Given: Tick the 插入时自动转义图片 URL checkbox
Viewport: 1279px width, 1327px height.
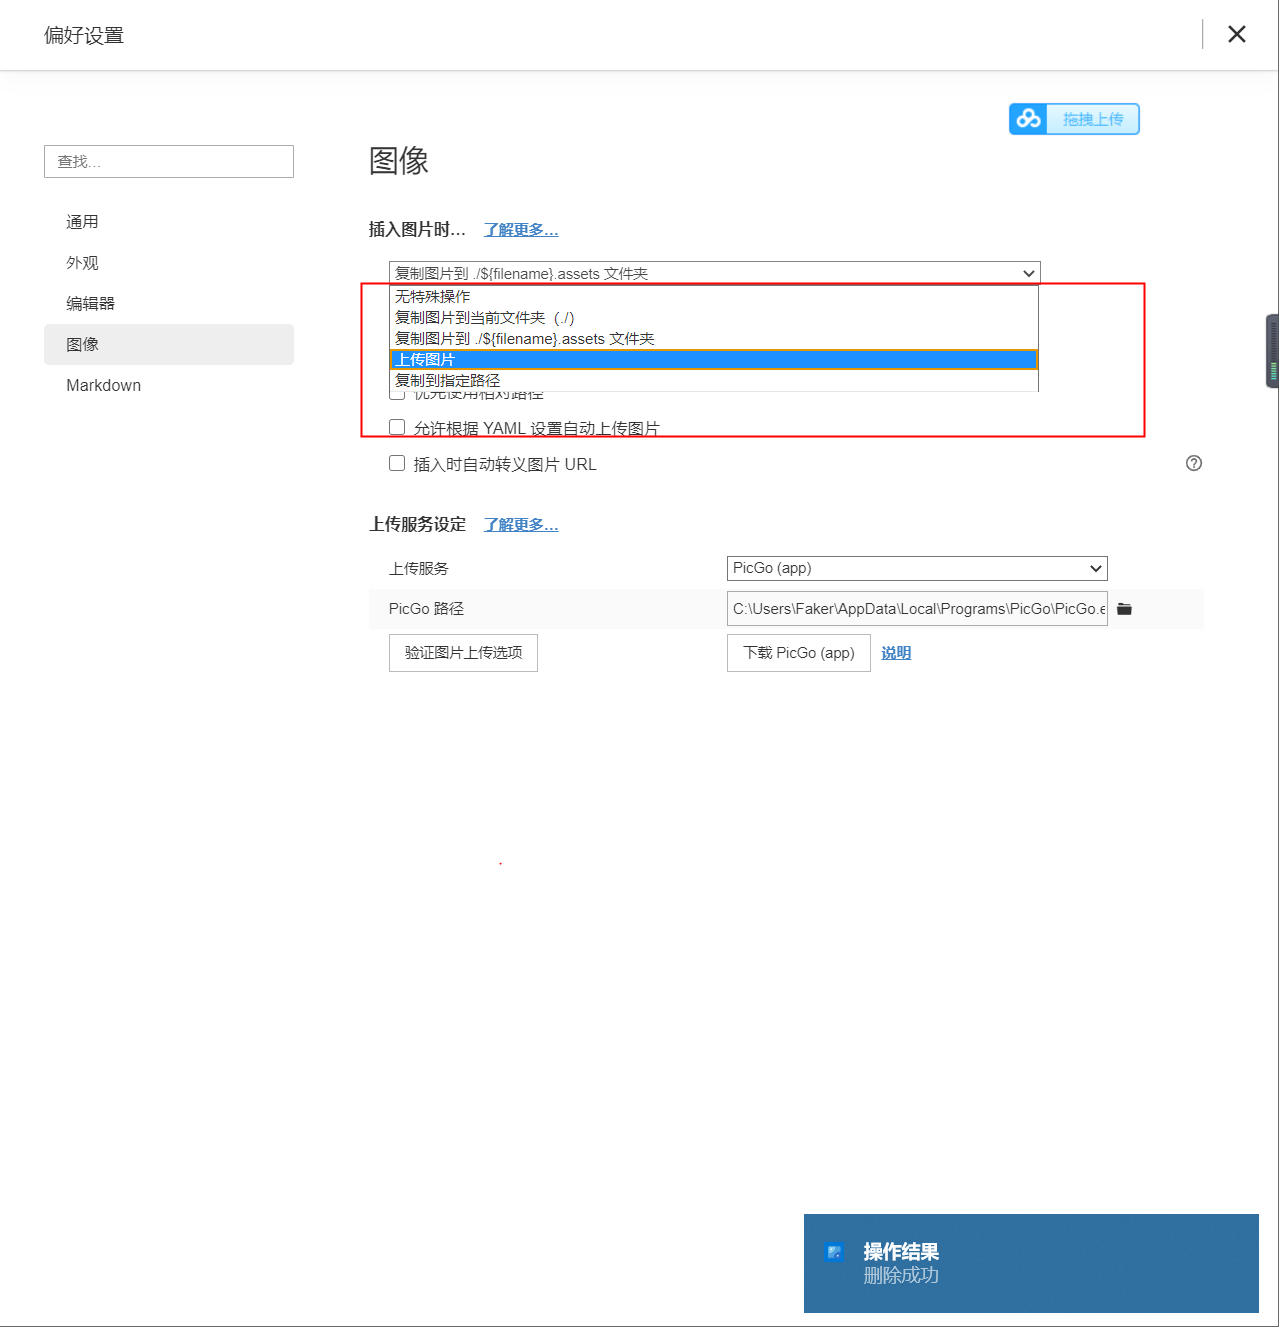Looking at the screenshot, I should pyautogui.click(x=397, y=463).
